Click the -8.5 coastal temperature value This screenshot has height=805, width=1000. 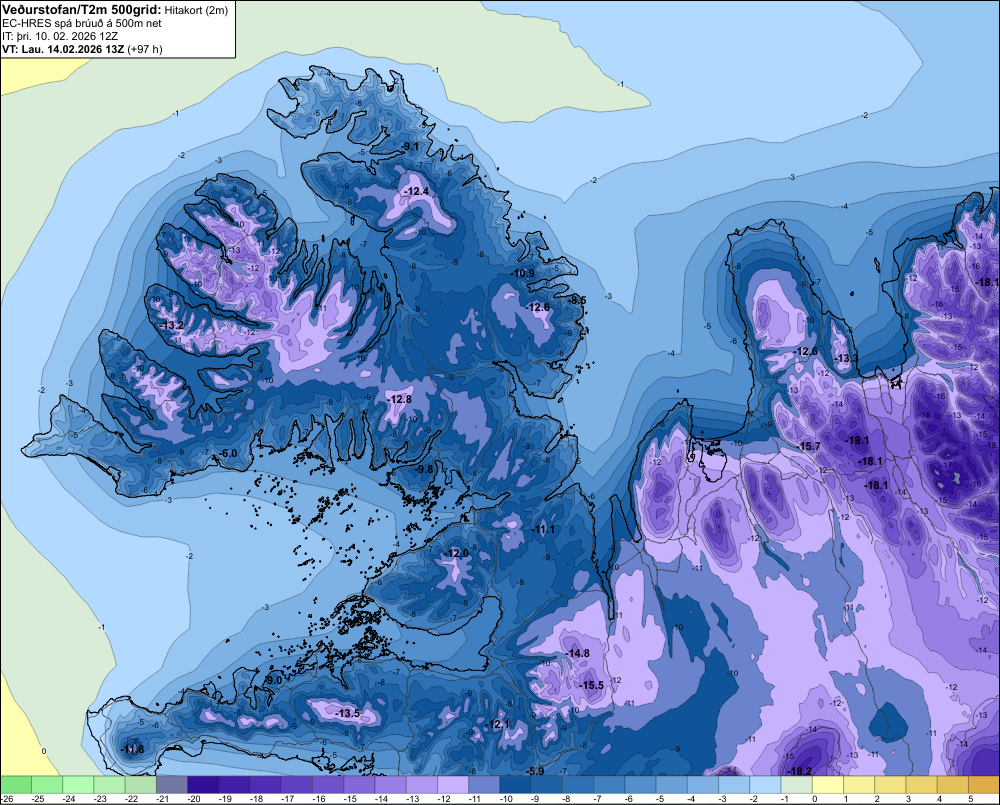click(578, 300)
